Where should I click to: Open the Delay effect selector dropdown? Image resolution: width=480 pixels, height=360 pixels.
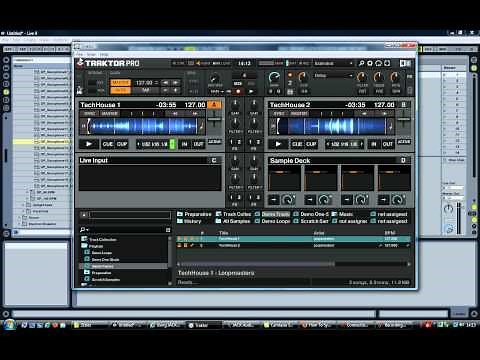pyautogui.click(x=333, y=76)
